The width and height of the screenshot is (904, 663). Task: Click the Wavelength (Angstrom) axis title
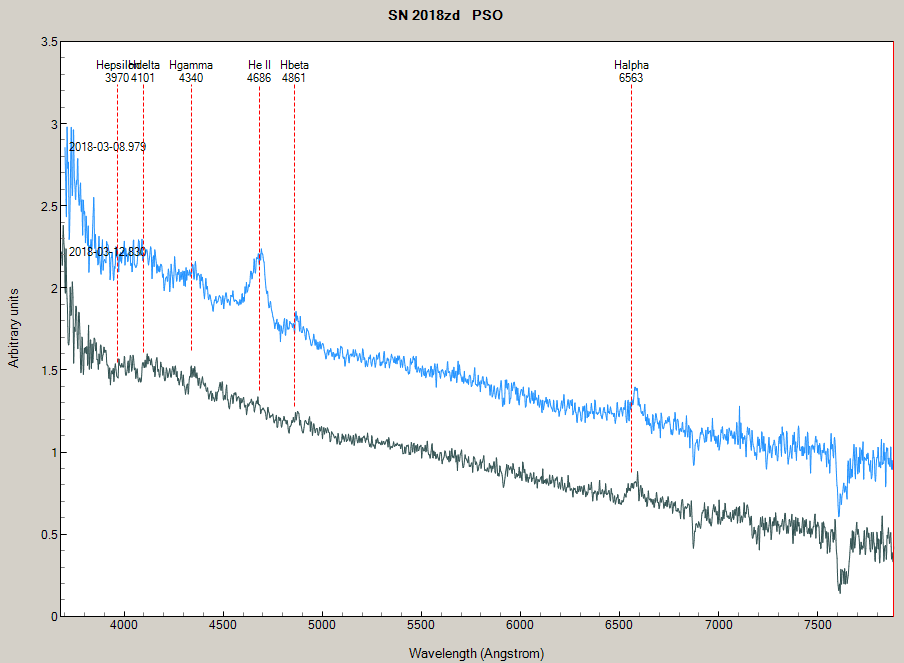click(476, 653)
